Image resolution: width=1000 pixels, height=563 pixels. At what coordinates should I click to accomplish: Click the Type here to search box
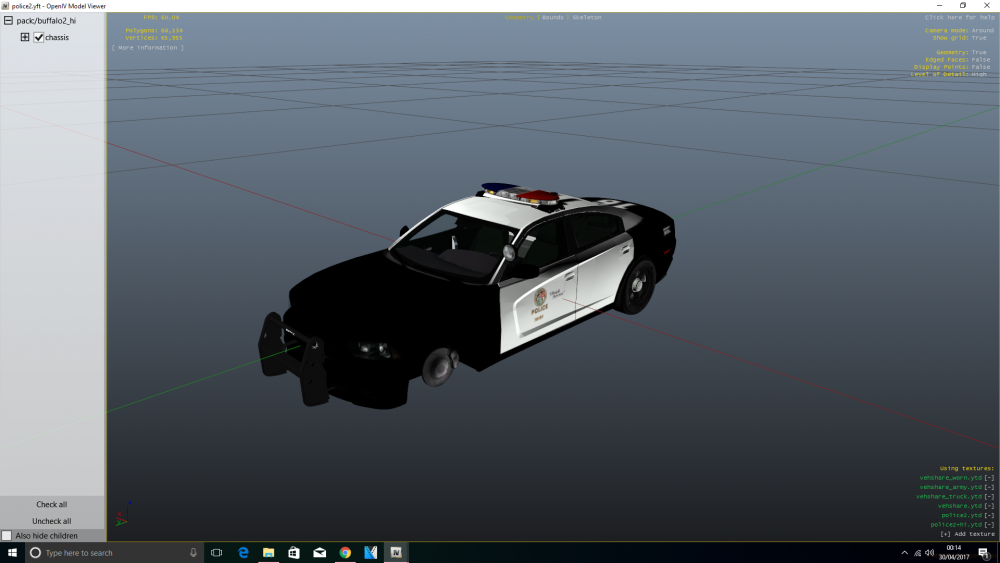tap(115, 552)
